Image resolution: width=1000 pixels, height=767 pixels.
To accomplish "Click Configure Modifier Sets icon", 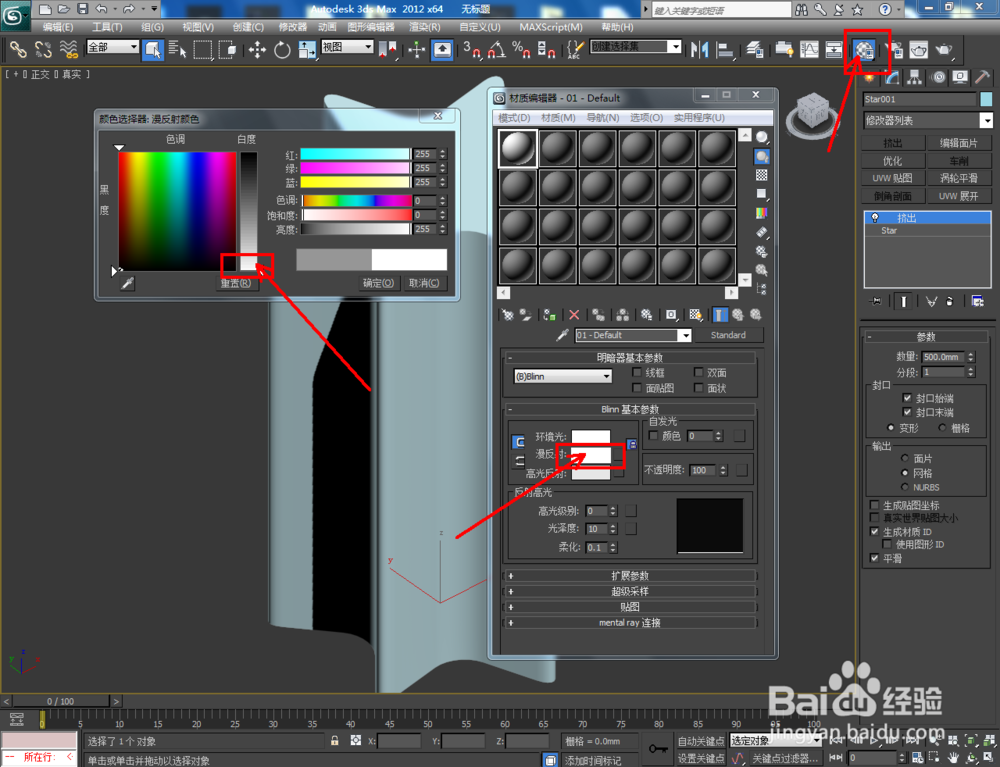I will 977,302.
